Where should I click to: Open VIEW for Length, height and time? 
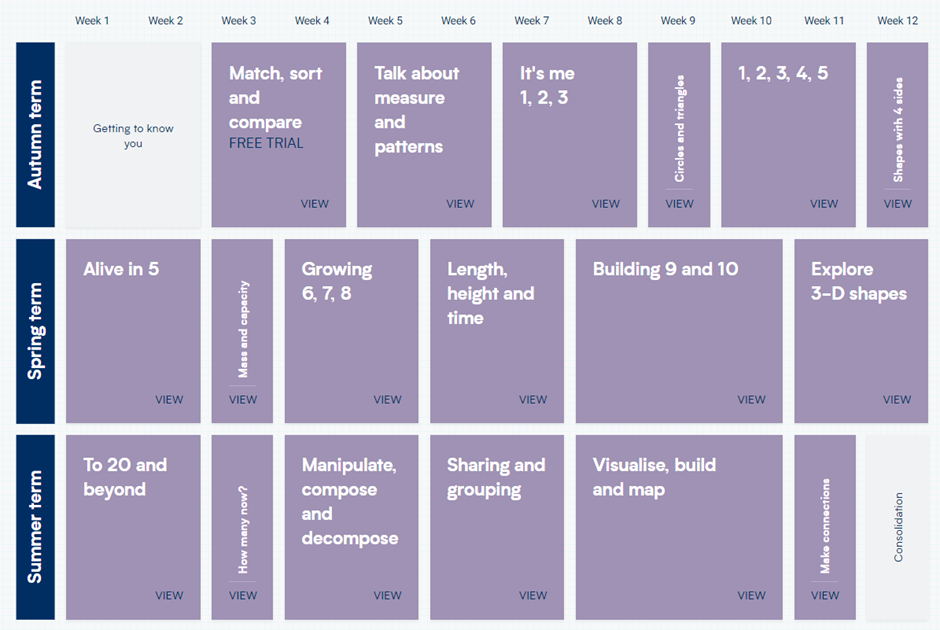pos(533,400)
